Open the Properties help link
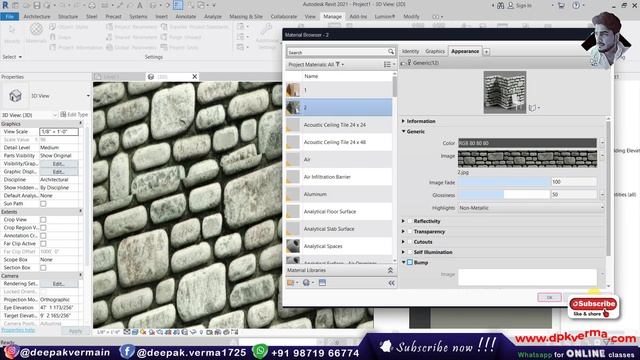This screenshot has width=640, height=360. click(x=18, y=330)
